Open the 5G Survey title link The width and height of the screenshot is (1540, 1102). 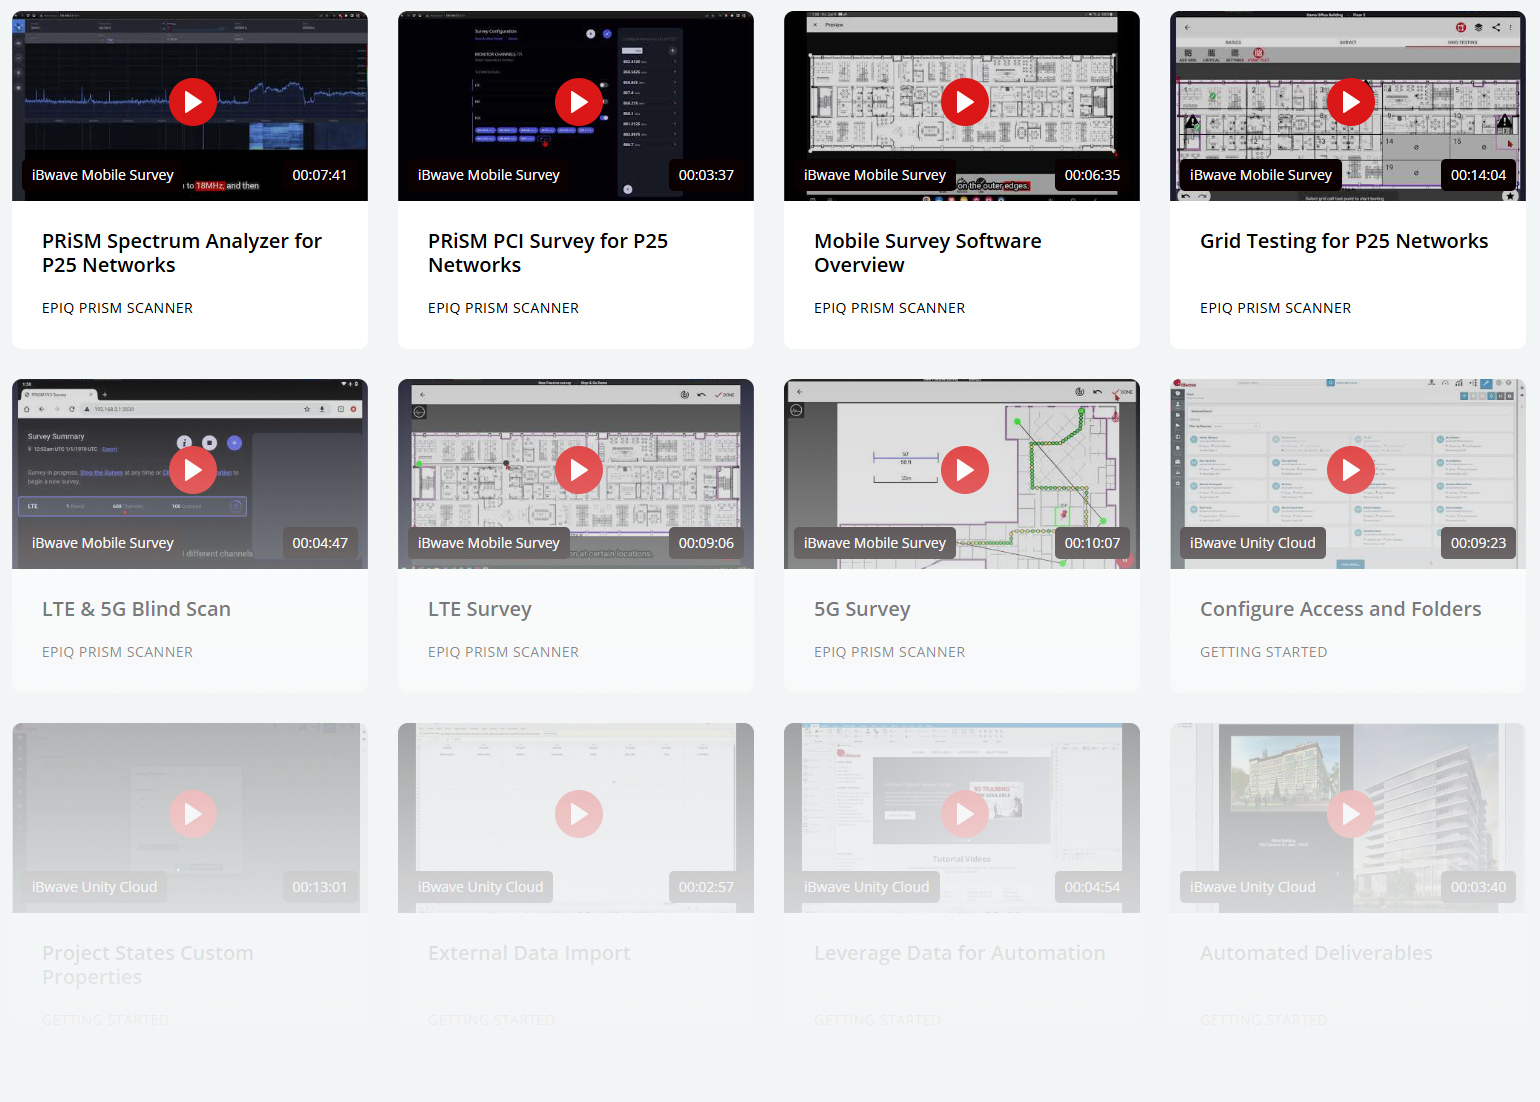pos(862,608)
